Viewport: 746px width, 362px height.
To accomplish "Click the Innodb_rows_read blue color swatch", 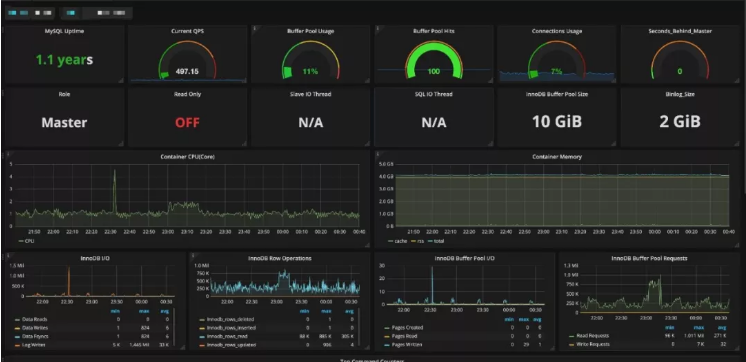I will pyautogui.click(x=202, y=336).
